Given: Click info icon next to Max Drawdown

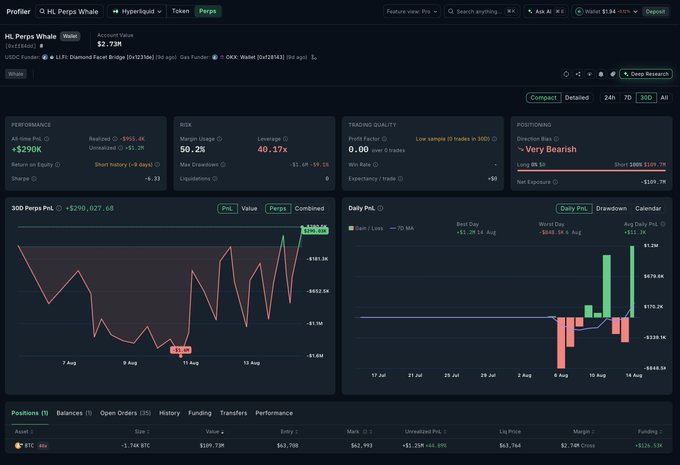Looking at the screenshot, I should click(223, 165).
